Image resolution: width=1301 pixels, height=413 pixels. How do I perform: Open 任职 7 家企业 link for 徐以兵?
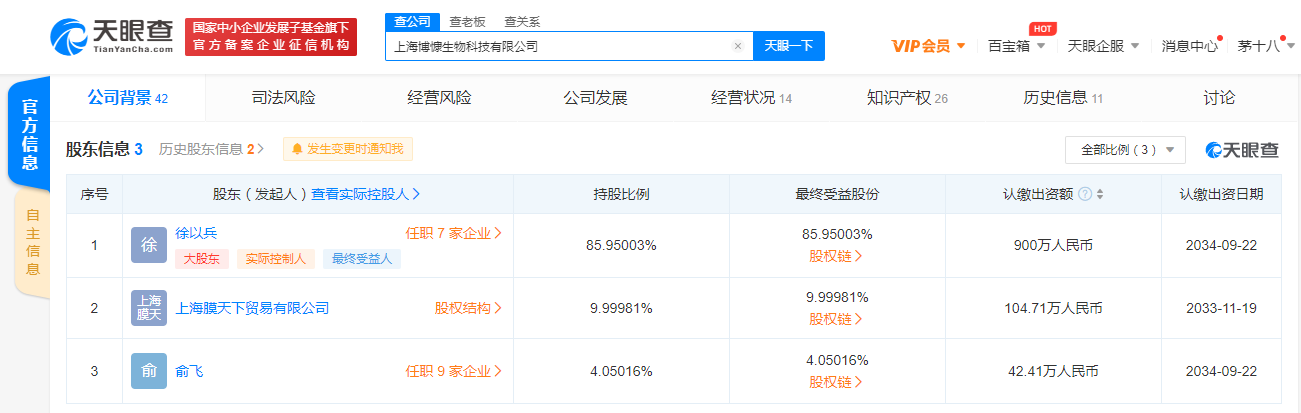453,233
